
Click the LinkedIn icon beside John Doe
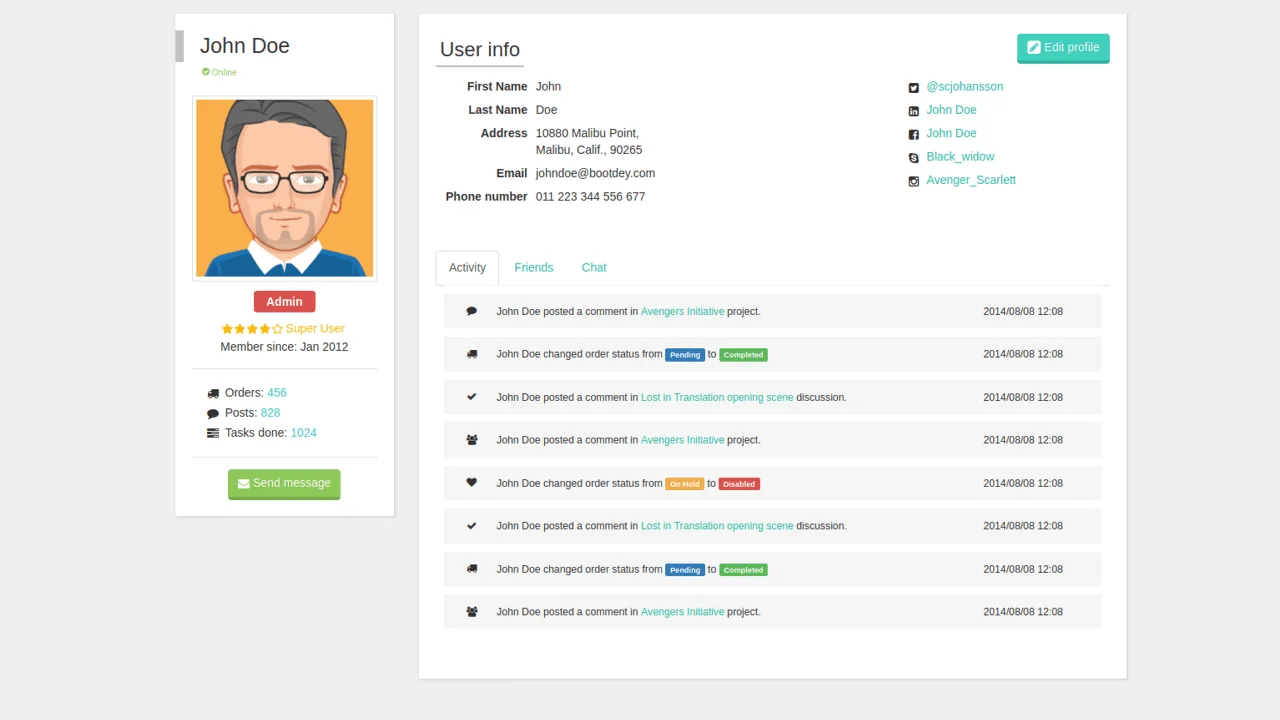click(913, 110)
